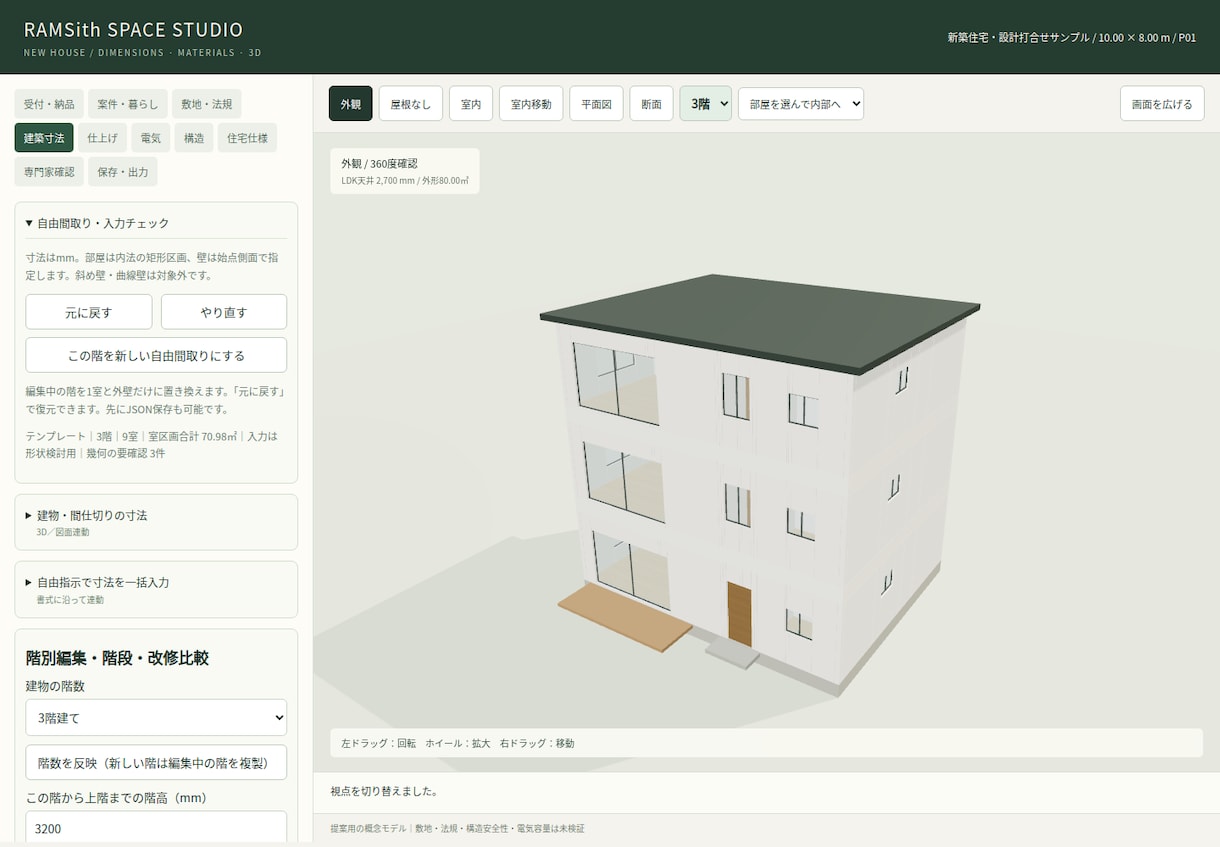Screen dimensions: 1220x847
Task: Click the 外観 / 360度確認 view label
Action: (379, 163)
